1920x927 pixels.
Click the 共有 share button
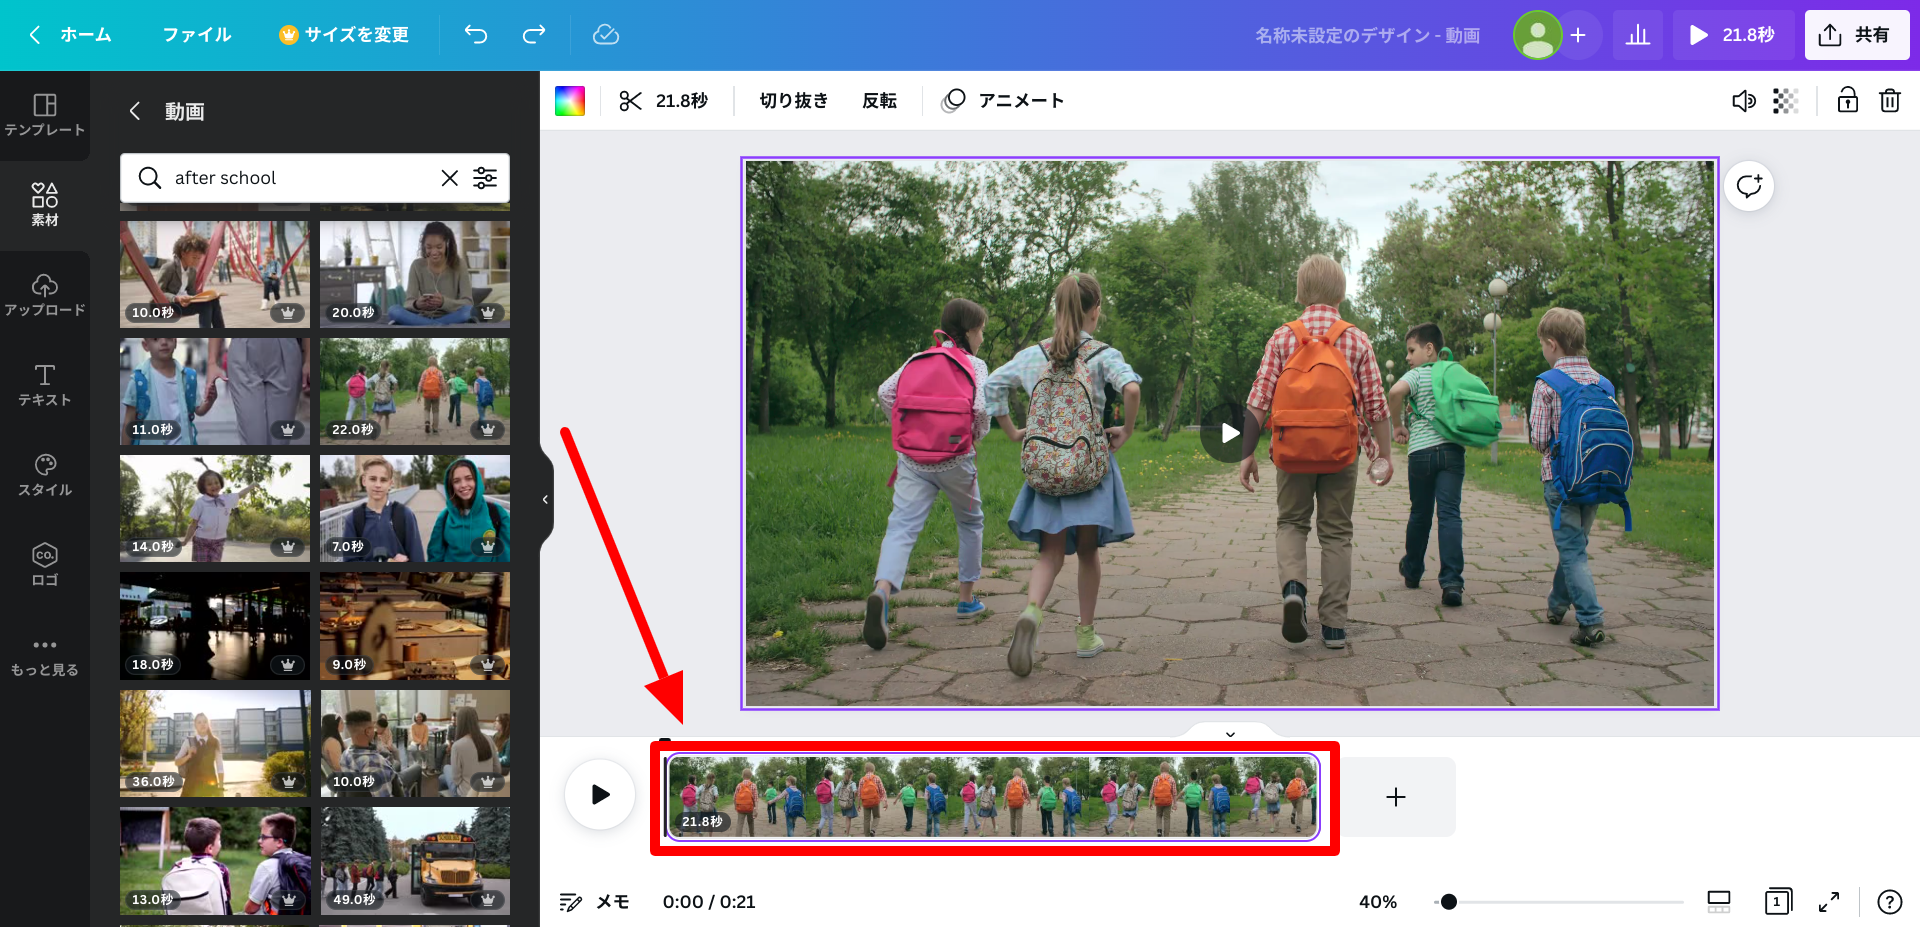coord(1856,35)
